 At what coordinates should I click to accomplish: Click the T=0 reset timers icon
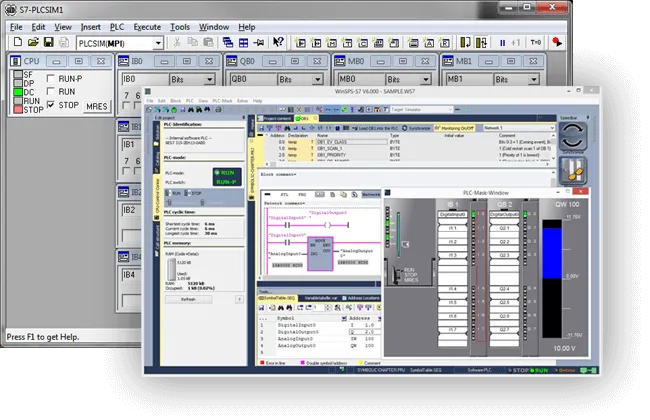[x=536, y=42]
